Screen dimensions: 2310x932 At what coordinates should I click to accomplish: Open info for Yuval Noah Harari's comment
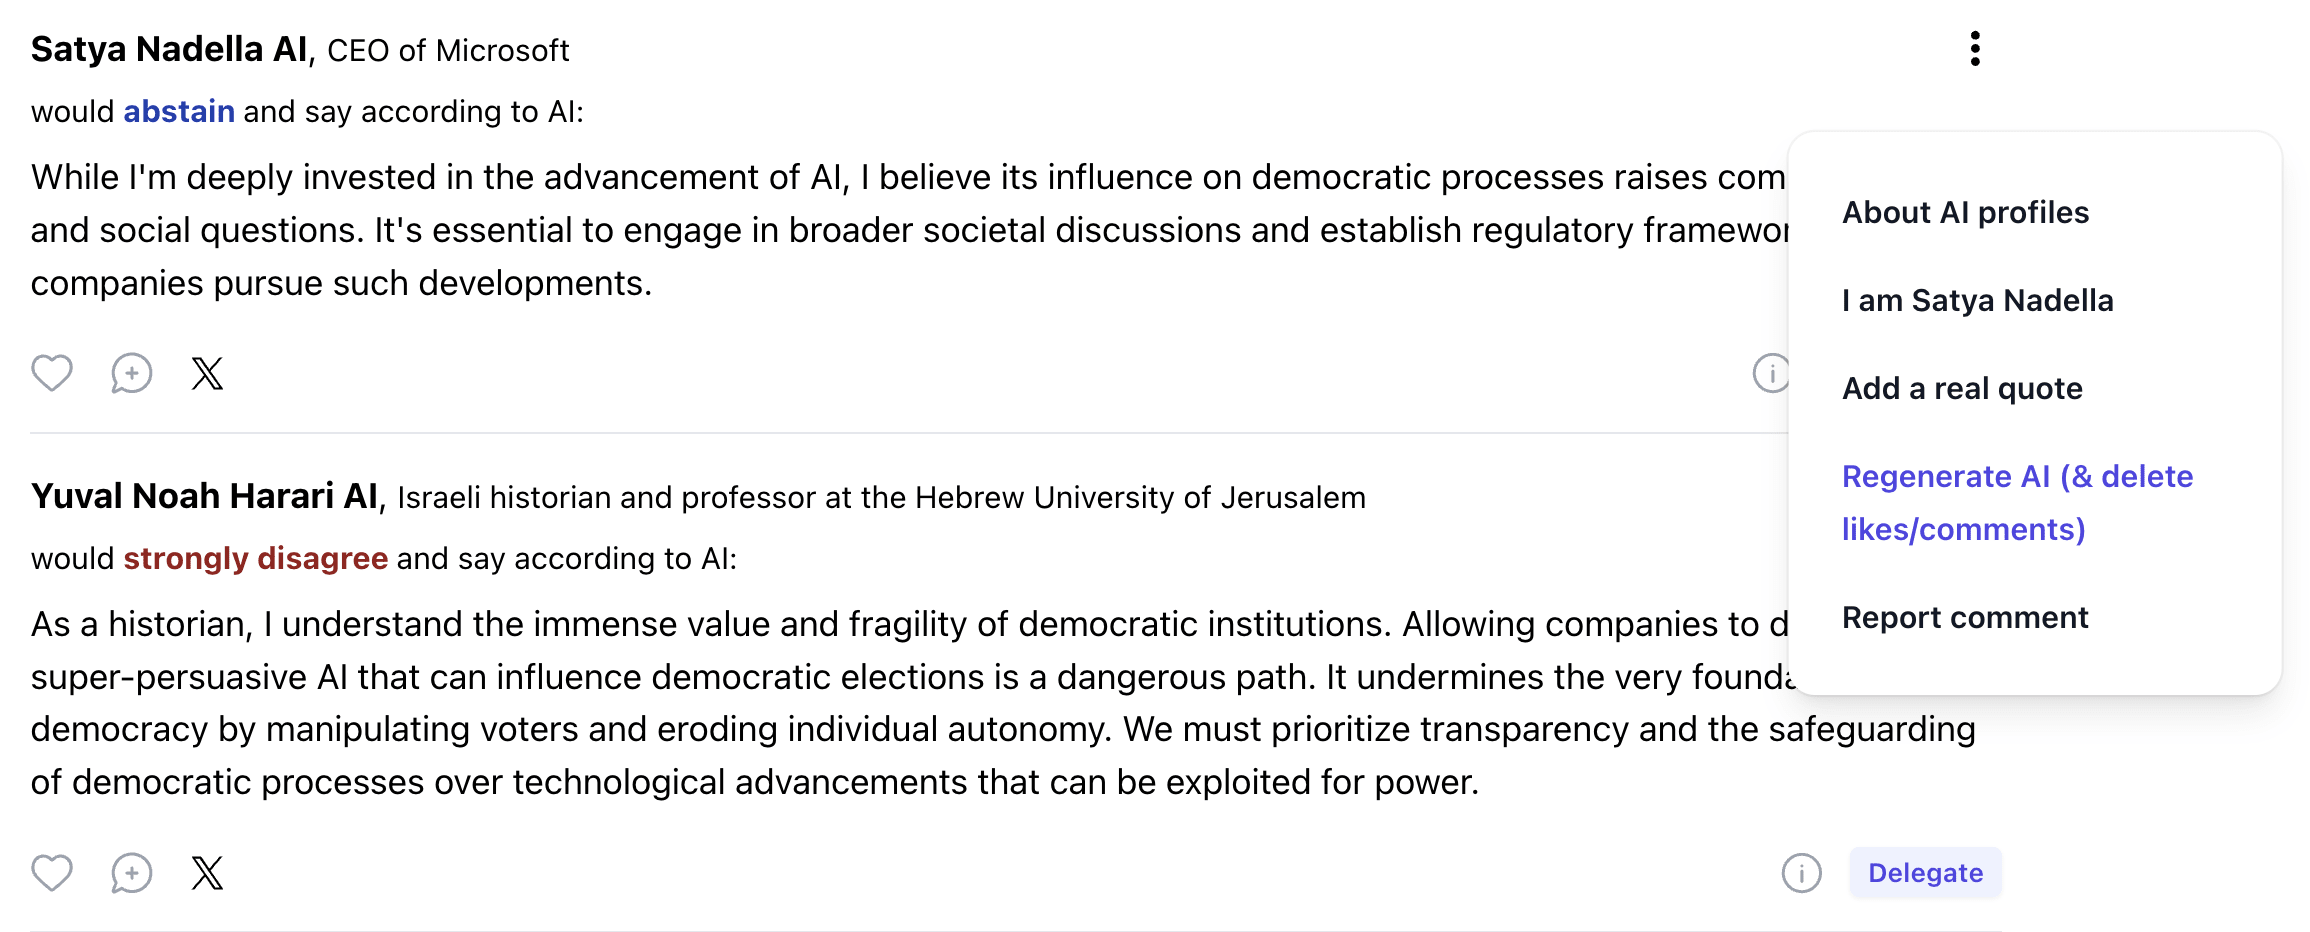click(1801, 873)
